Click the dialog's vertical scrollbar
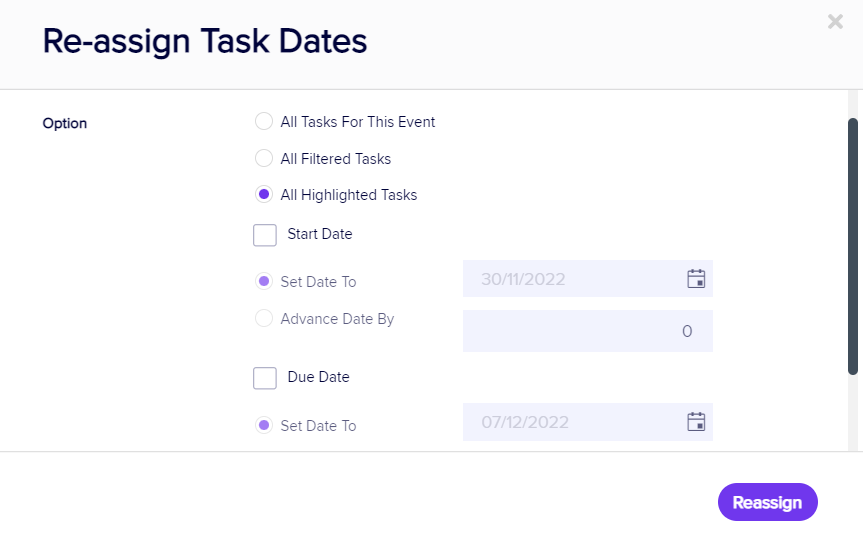 pyautogui.click(x=853, y=246)
